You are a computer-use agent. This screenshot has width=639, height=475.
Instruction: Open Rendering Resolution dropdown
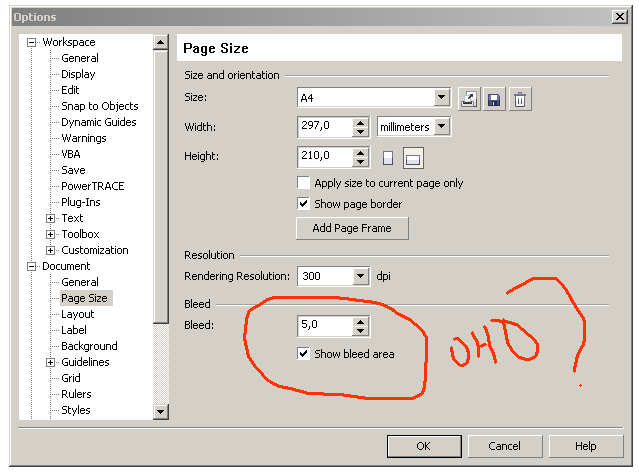tap(361, 276)
